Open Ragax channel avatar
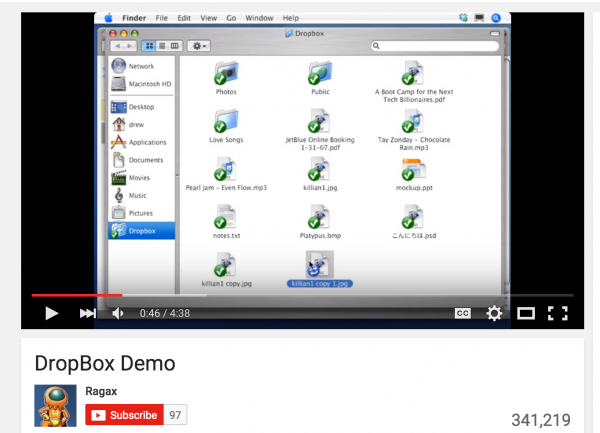This screenshot has height=433, width=600. (55, 405)
